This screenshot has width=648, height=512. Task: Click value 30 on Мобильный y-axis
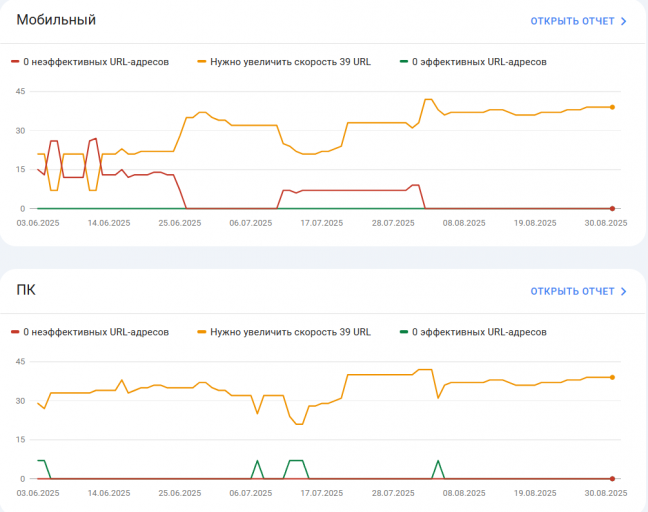click(x=21, y=131)
